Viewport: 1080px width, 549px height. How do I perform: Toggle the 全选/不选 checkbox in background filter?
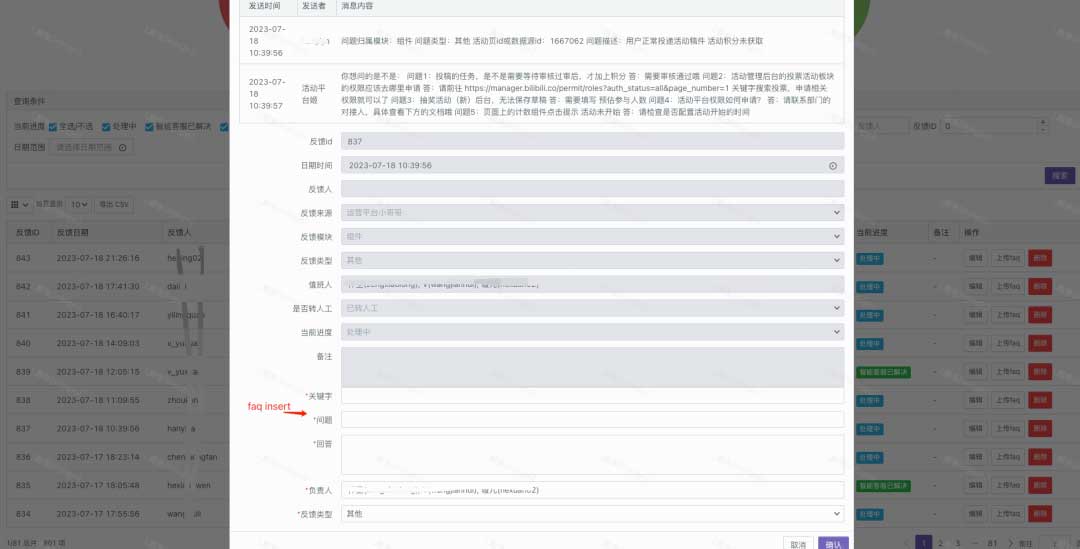[x=53, y=127]
